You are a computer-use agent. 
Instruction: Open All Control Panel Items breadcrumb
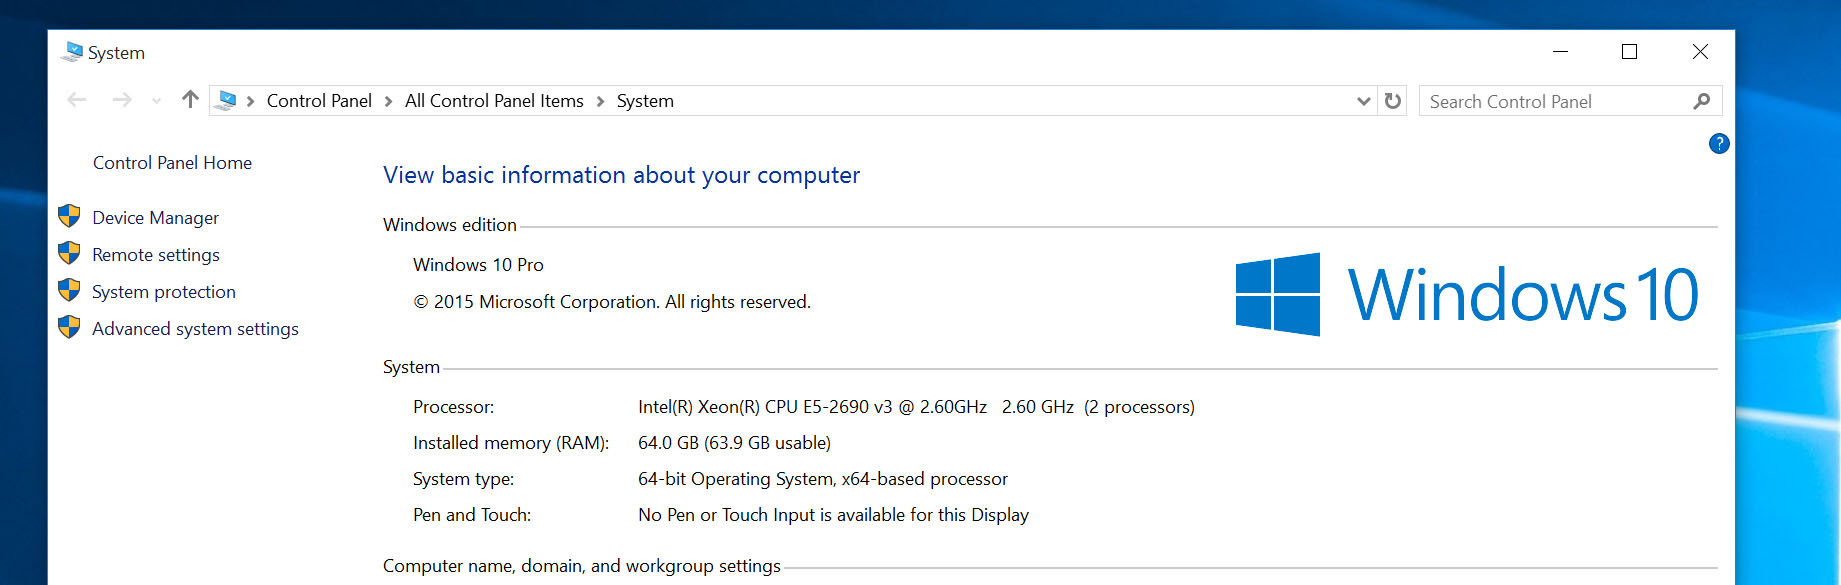[x=494, y=101]
